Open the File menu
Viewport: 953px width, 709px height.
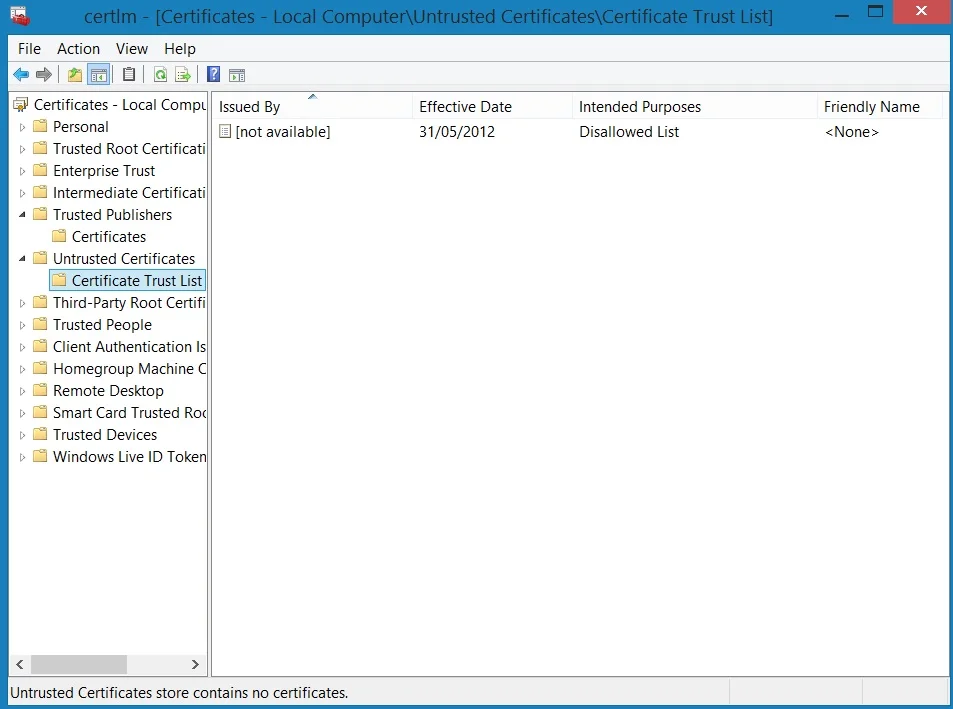[x=29, y=49]
